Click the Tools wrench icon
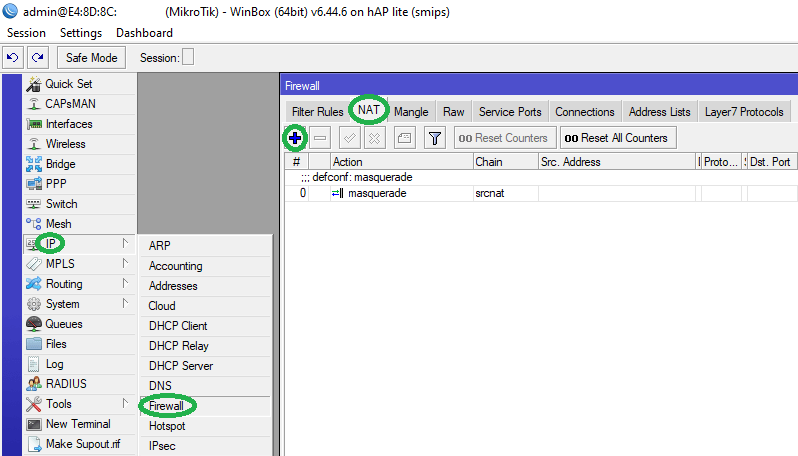The width and height of the screenshot is (798, 456). coord(34,404)
